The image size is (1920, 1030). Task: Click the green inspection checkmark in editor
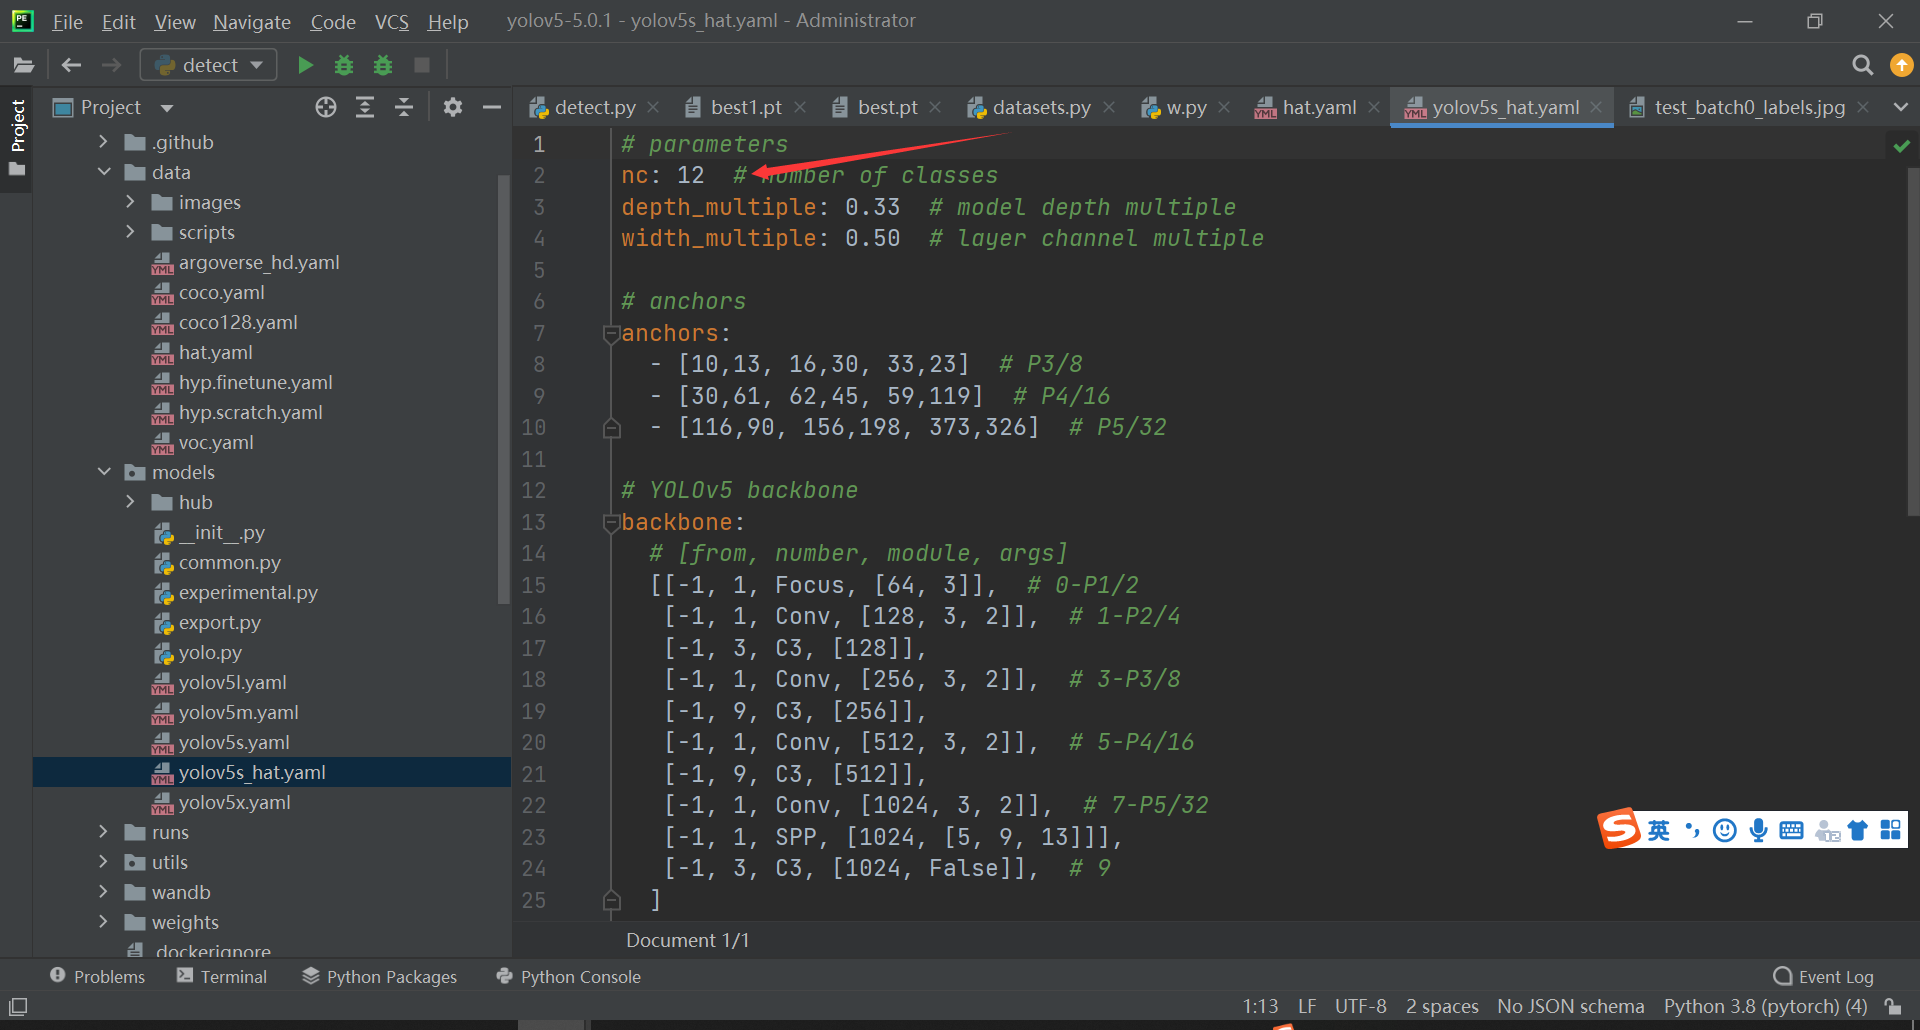1901,146
